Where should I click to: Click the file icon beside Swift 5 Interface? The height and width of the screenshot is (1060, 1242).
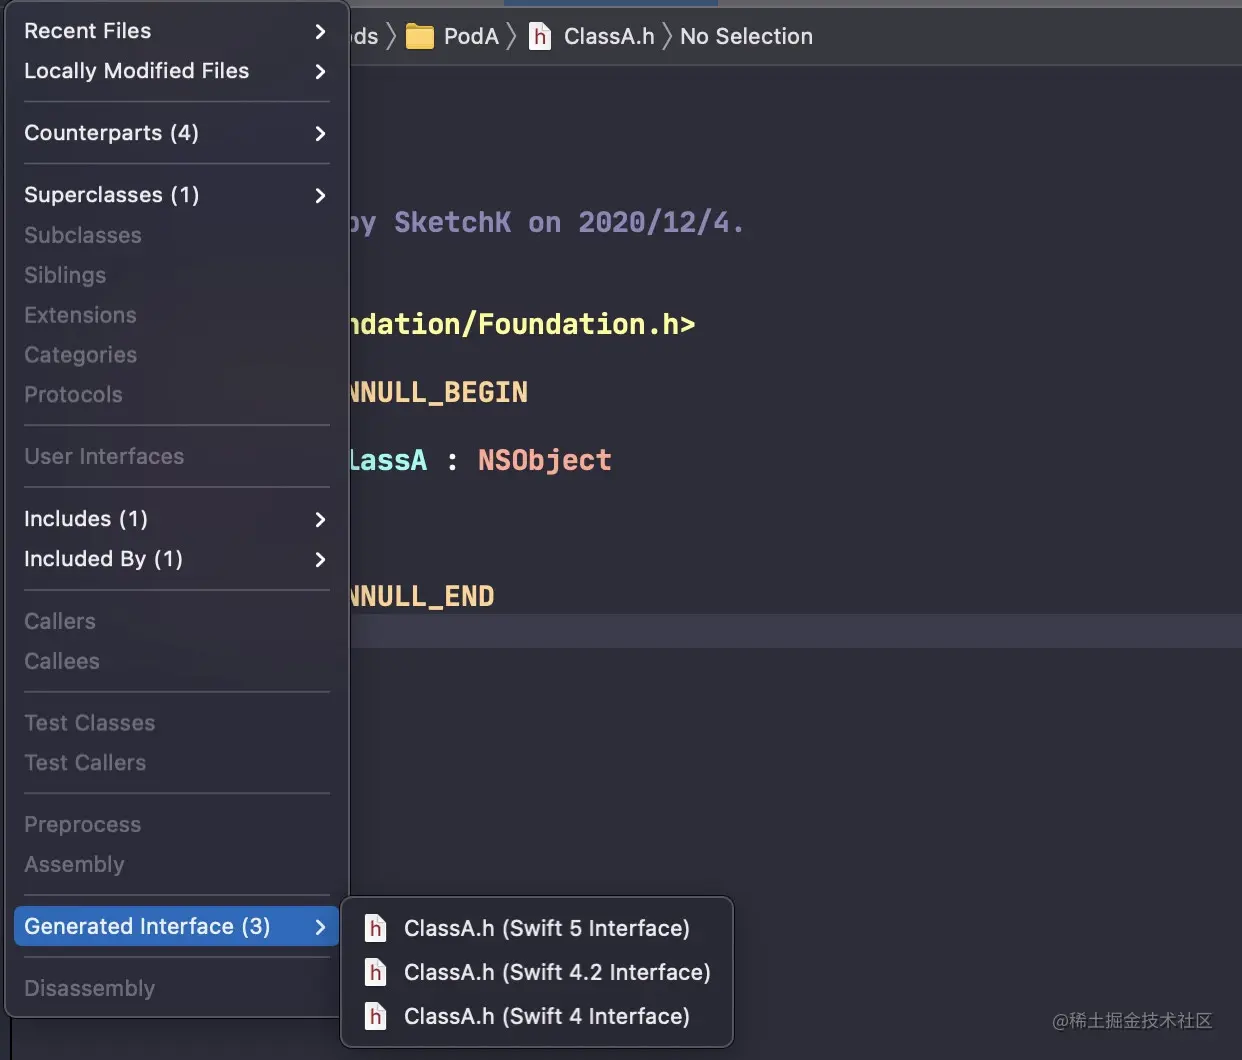click(x=376, y=928)
